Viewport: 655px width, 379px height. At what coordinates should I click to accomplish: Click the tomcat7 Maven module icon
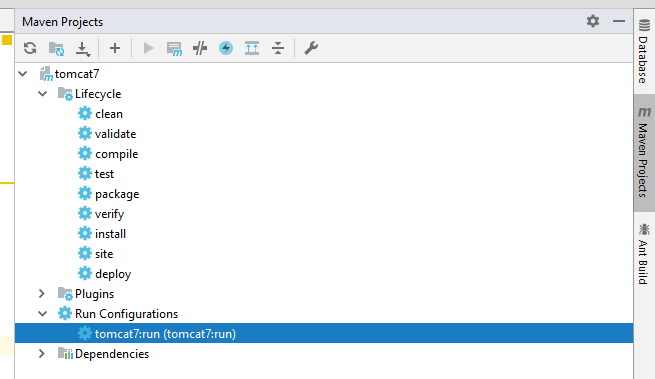point(46,74)
